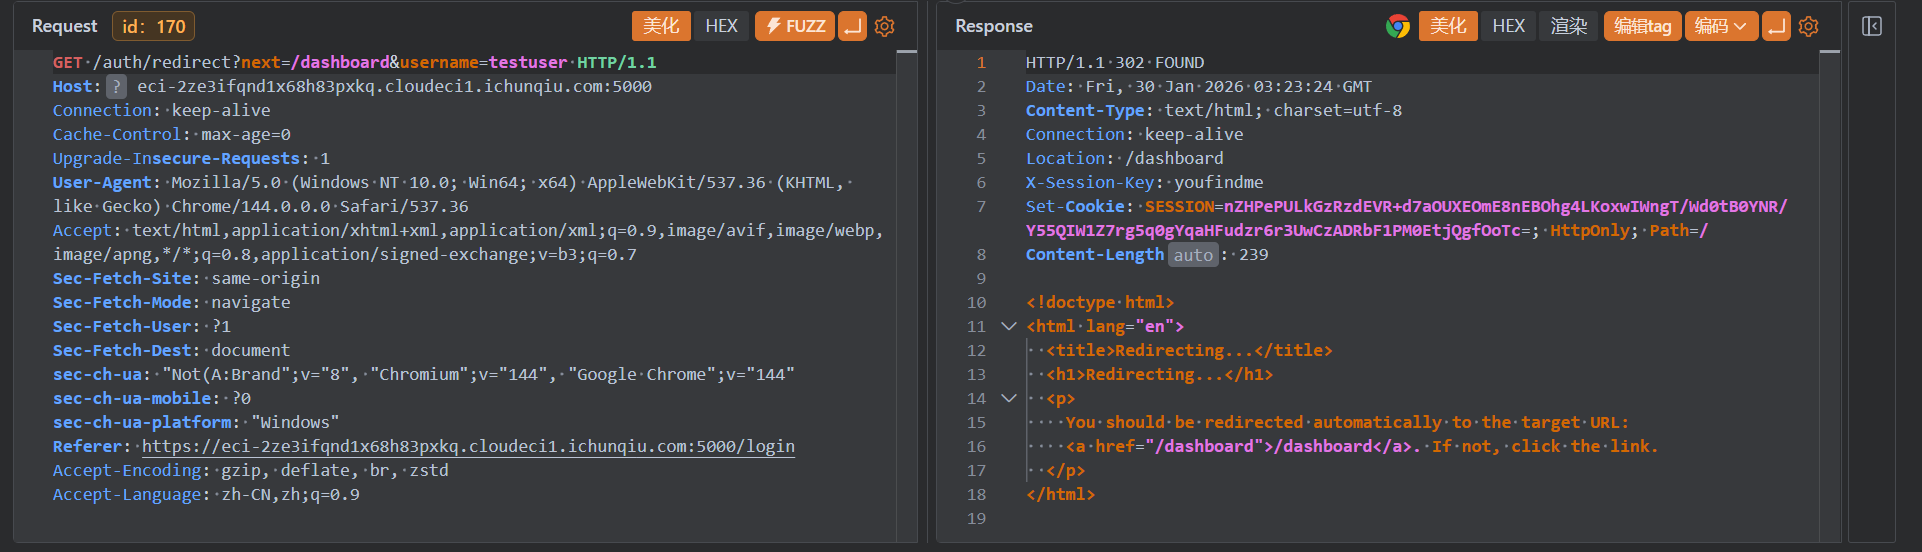Click the Sec-Fetch-Dest: document line

(x=172, y=350)
